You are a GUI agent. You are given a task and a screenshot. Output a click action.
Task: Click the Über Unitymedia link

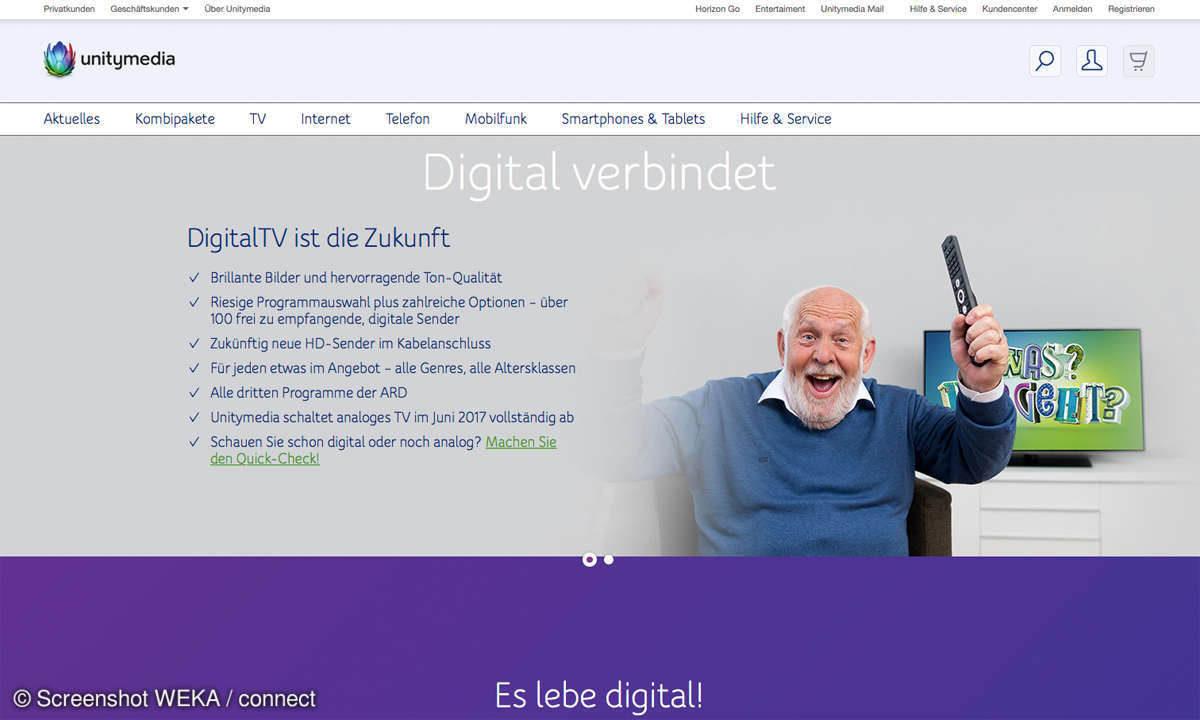[x=237, y=9]
